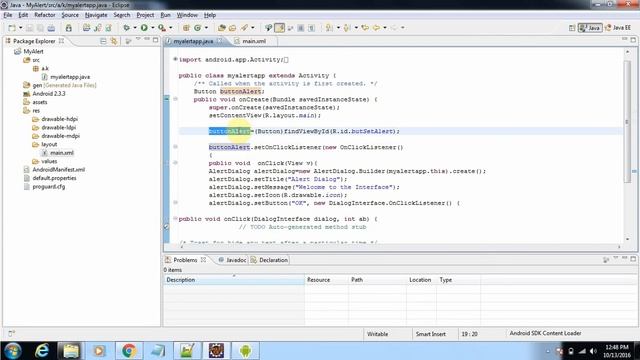Select AndroidManifest.xml in the tree
This screenshot has height=360, width=640.
point(58,169)
